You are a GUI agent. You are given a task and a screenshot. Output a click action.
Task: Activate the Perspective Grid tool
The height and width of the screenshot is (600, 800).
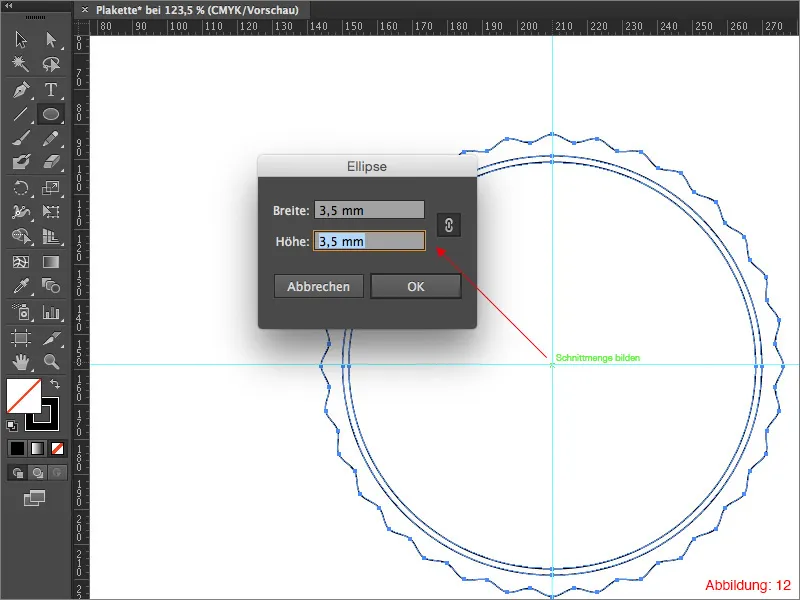click(x=51, y=236)
